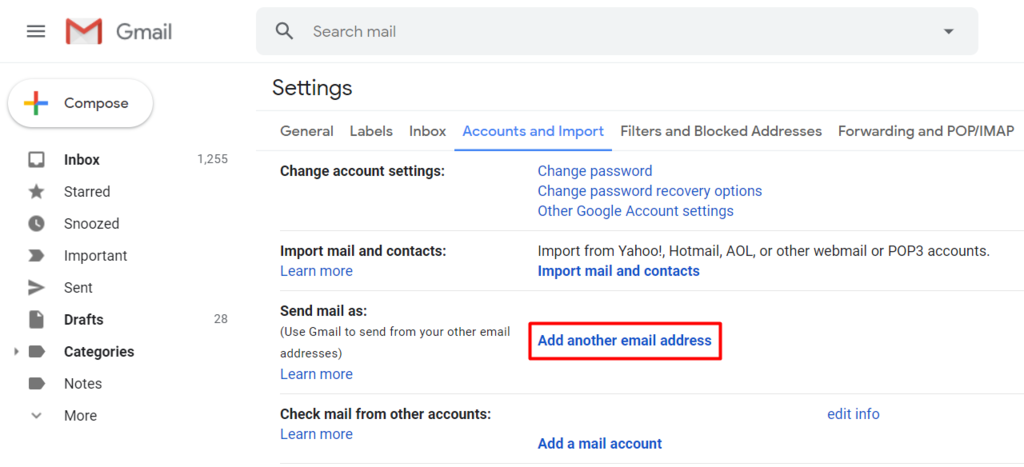
Task: Open Inbox via its sidebar icon
Action: [36, 160]
